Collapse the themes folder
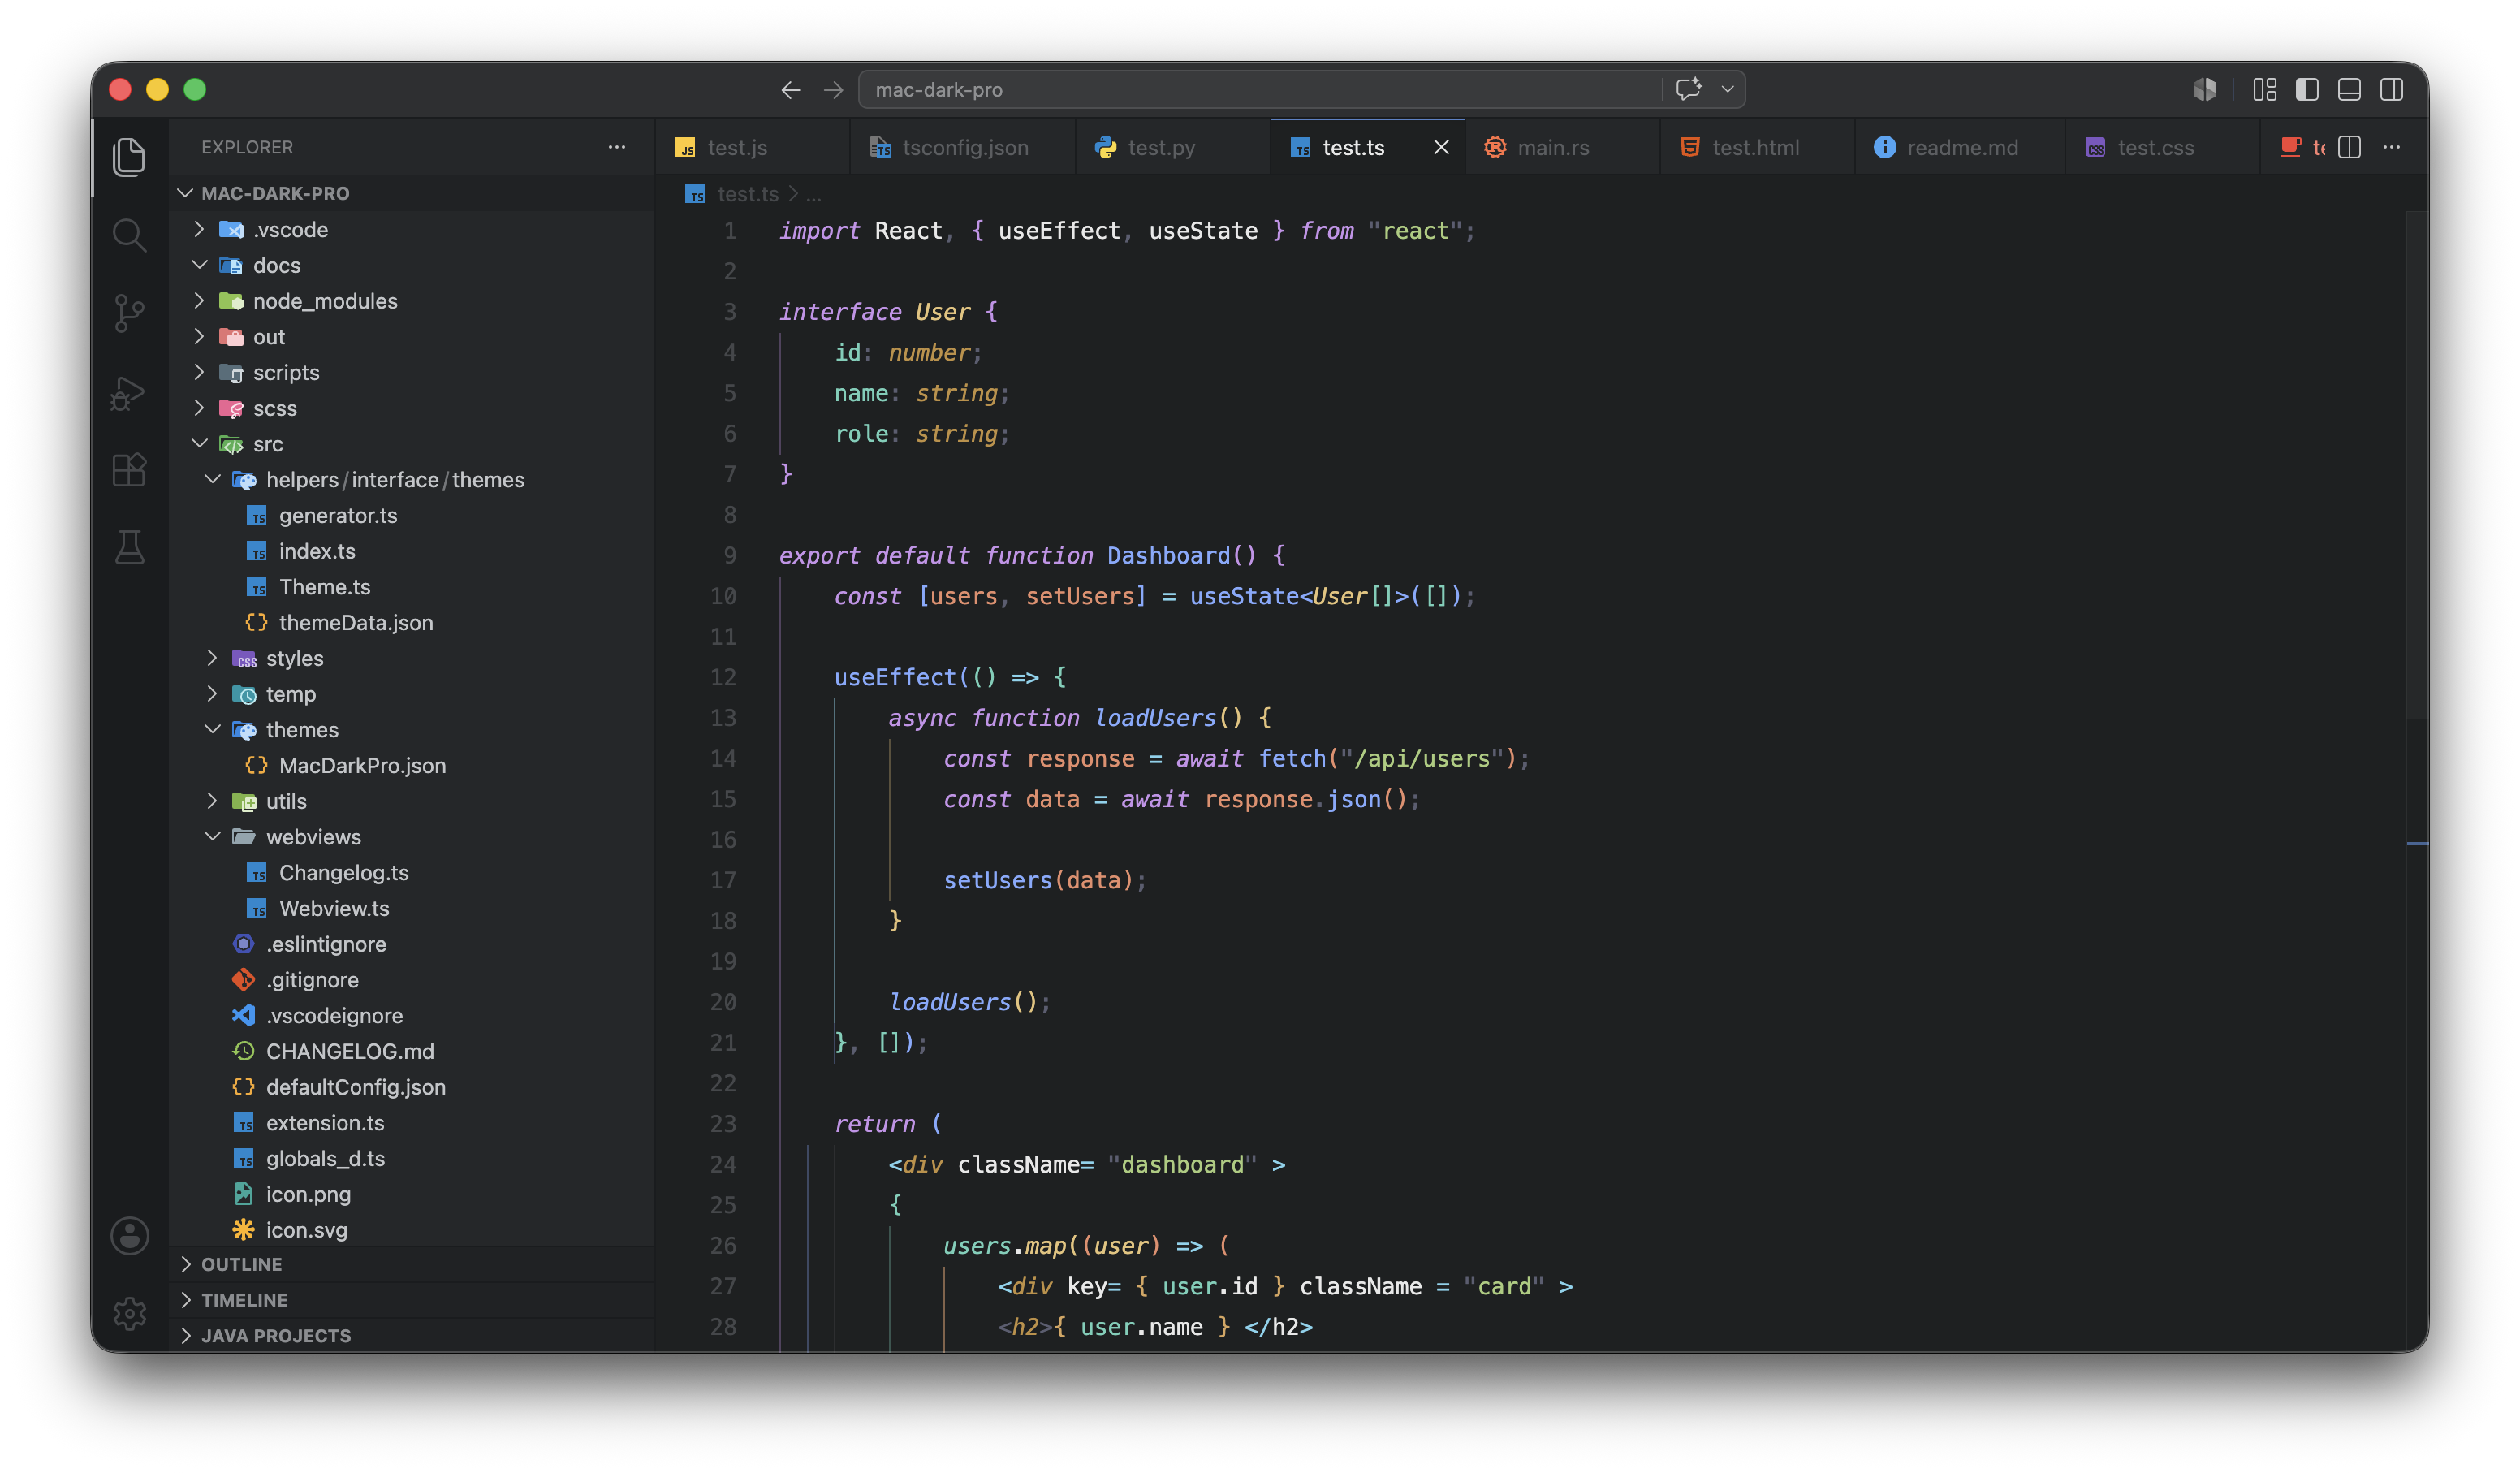 [x=212, y=729]
